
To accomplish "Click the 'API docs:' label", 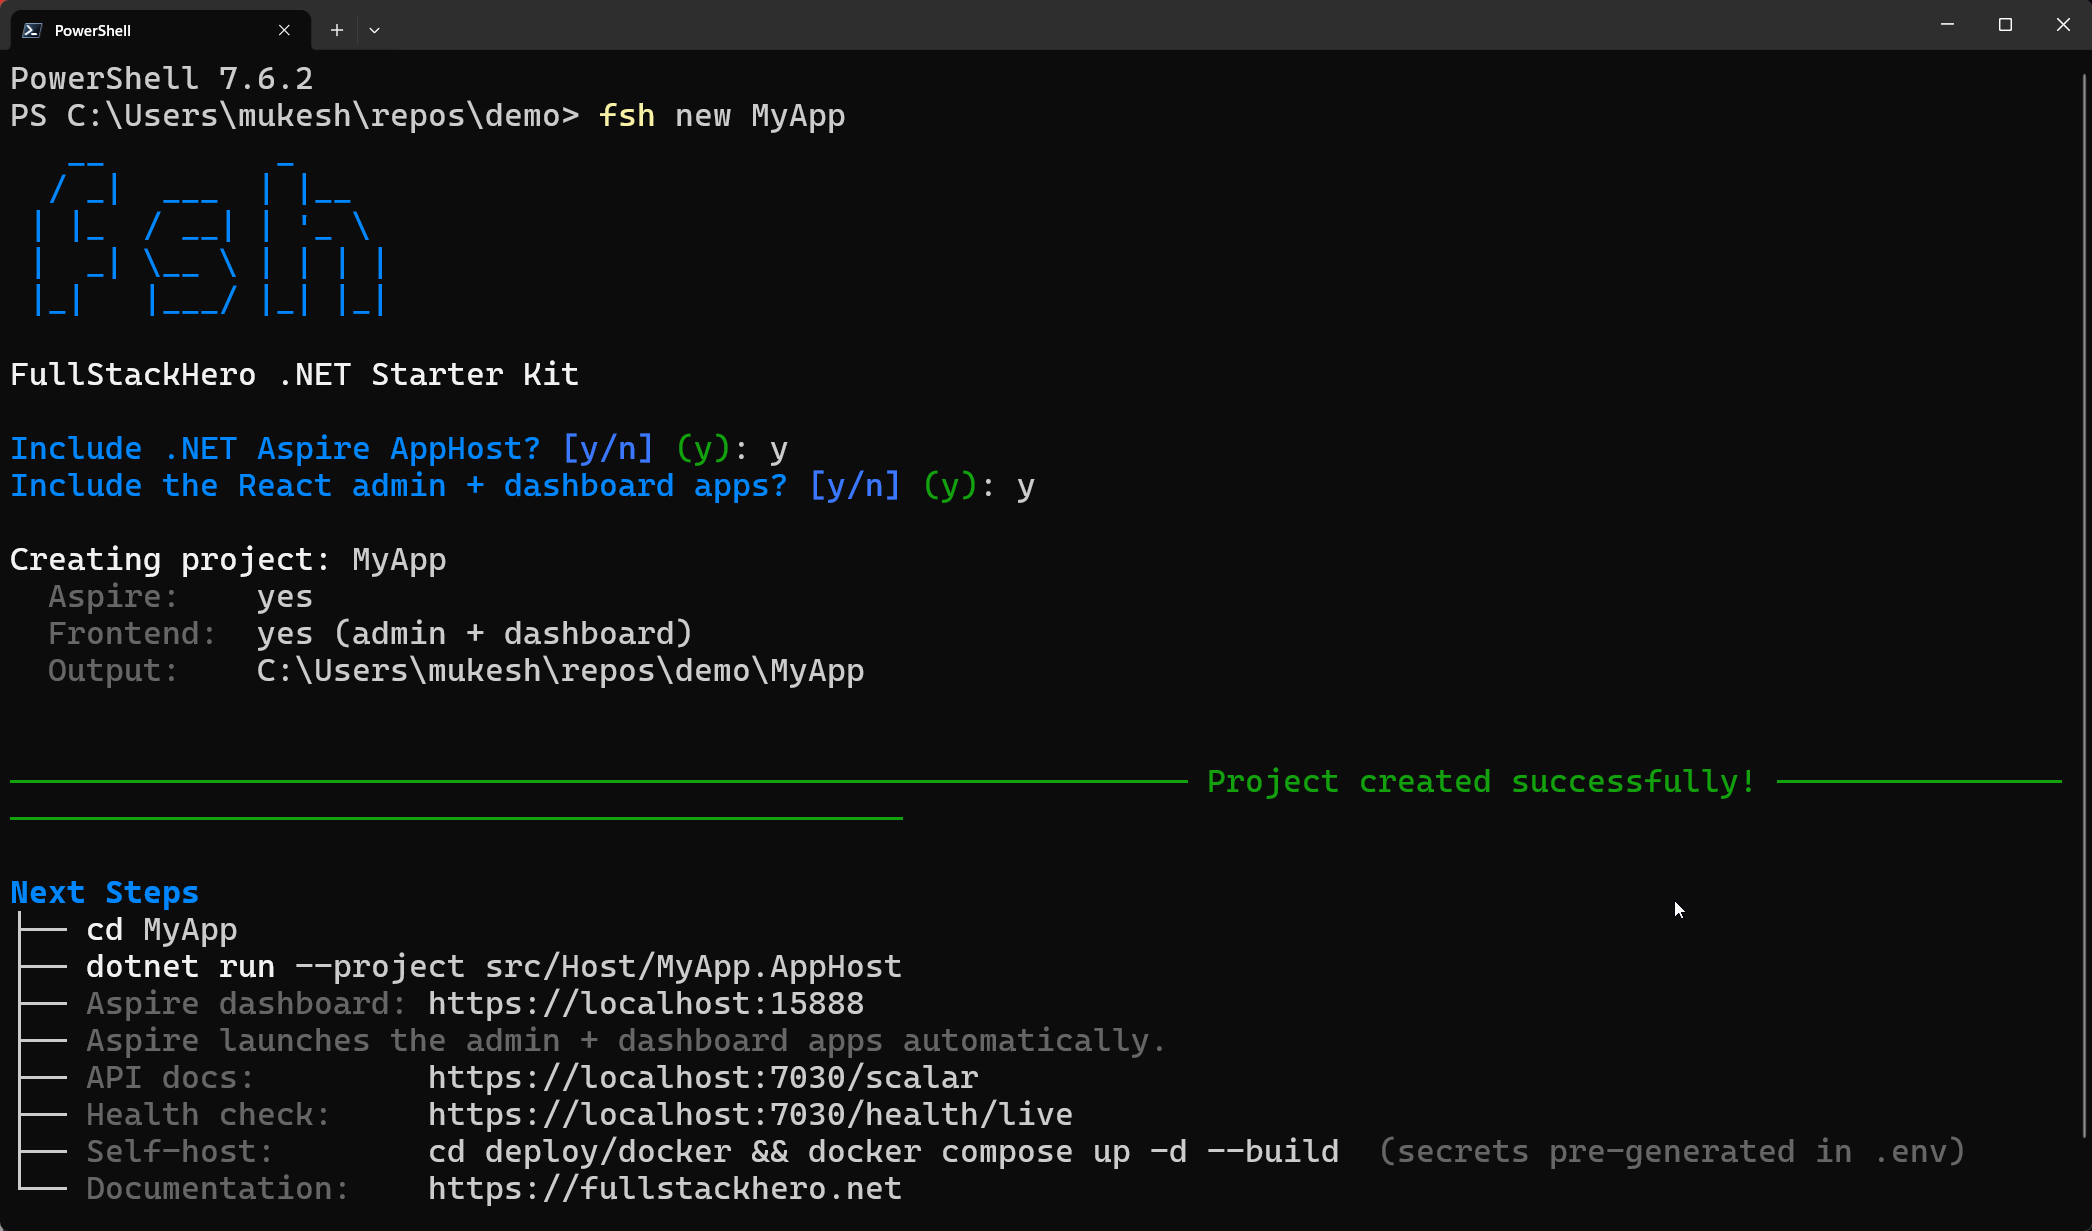I will 170,1078.
